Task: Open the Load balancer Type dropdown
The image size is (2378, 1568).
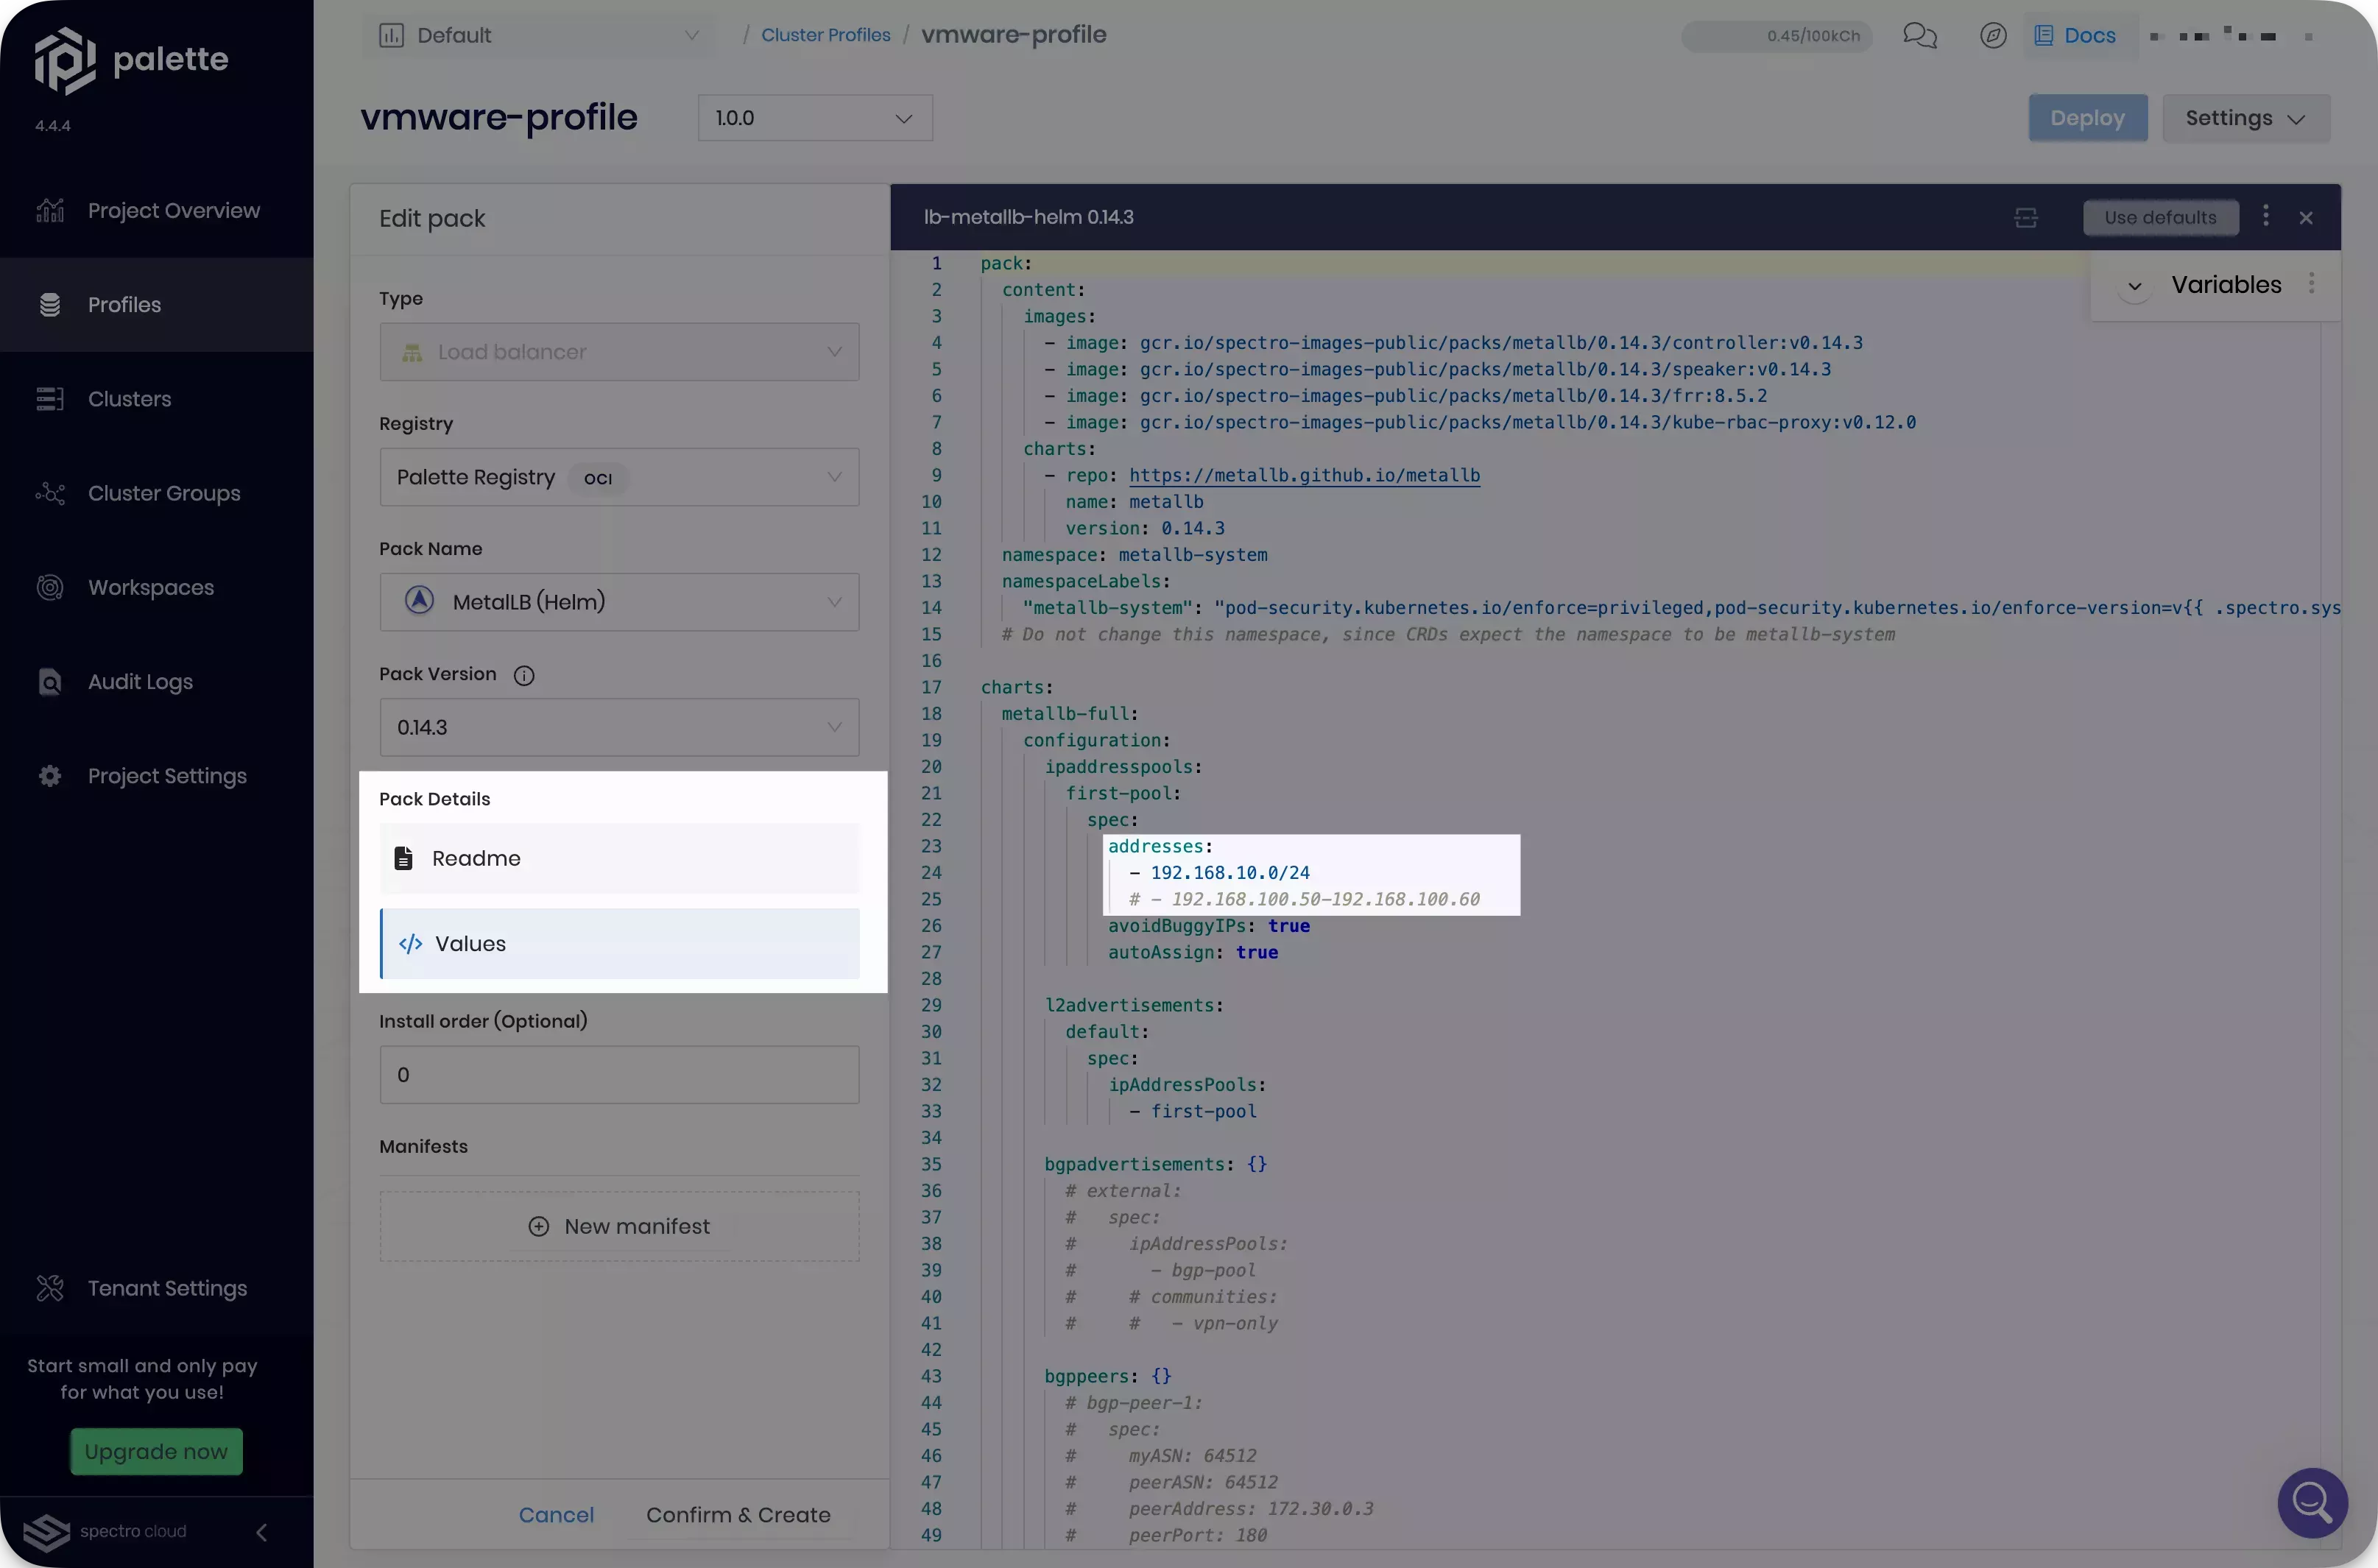Action: [x=619, y=352]
